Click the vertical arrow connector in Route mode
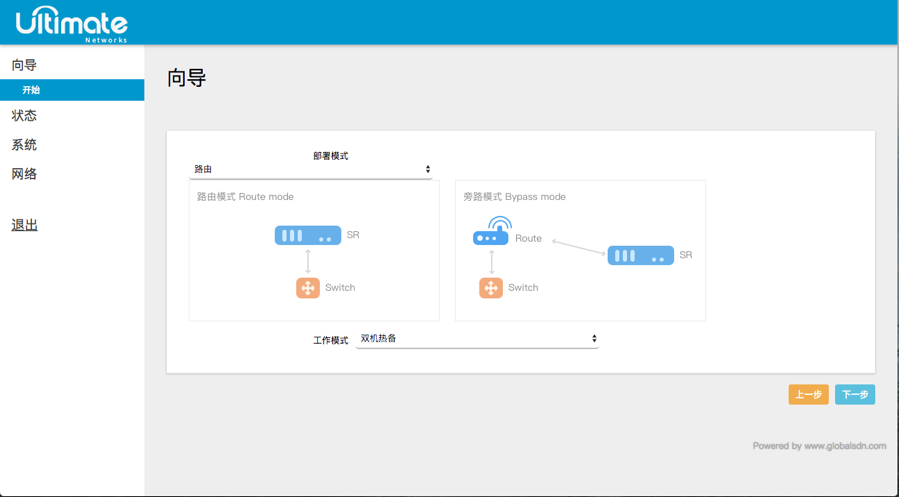The image size is (899, 497). (308, 261)
